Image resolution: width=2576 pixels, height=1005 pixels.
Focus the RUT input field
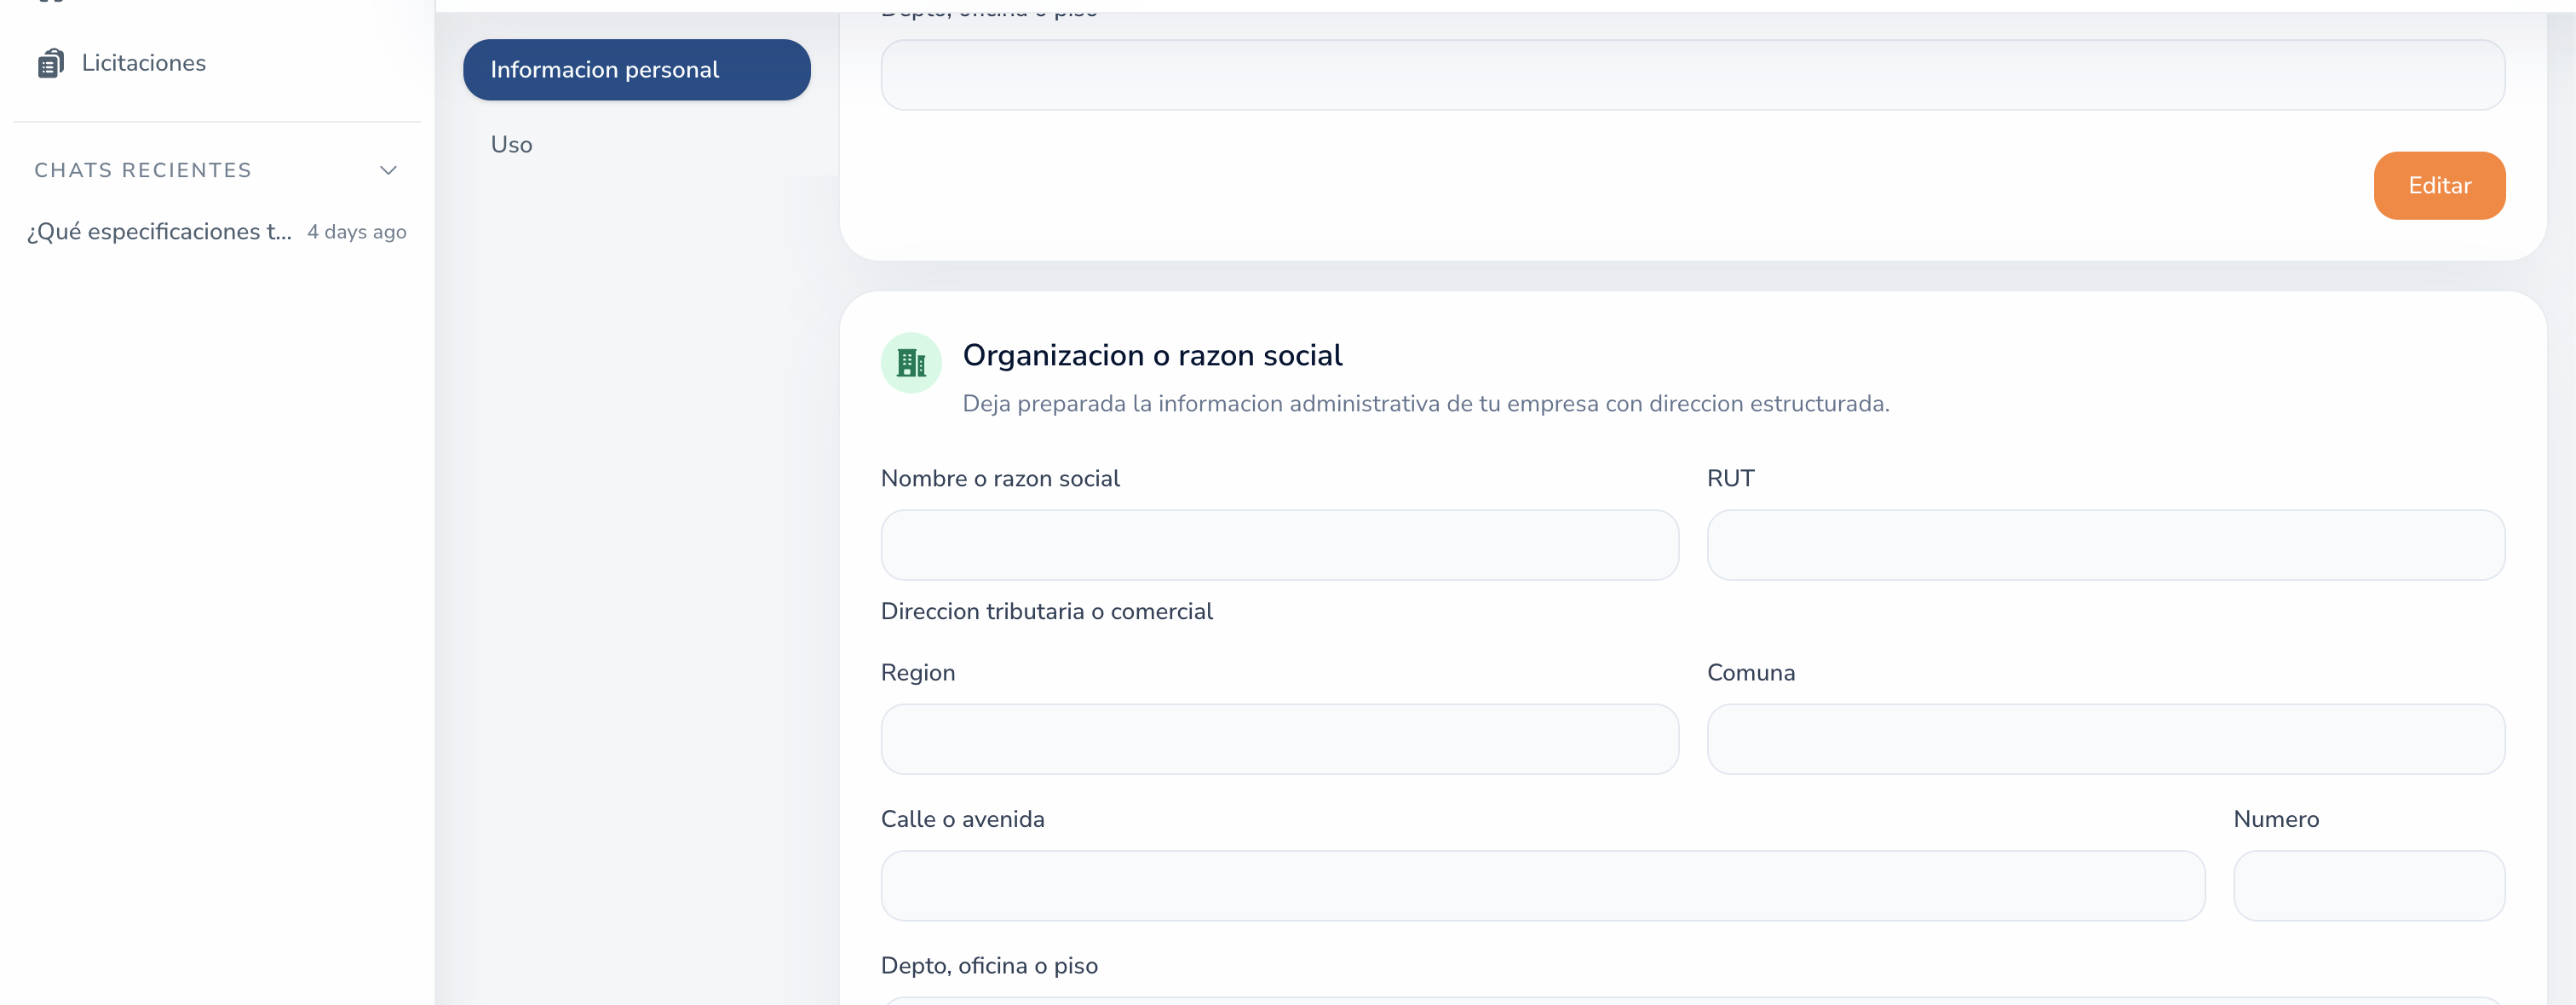[2105, 545]
